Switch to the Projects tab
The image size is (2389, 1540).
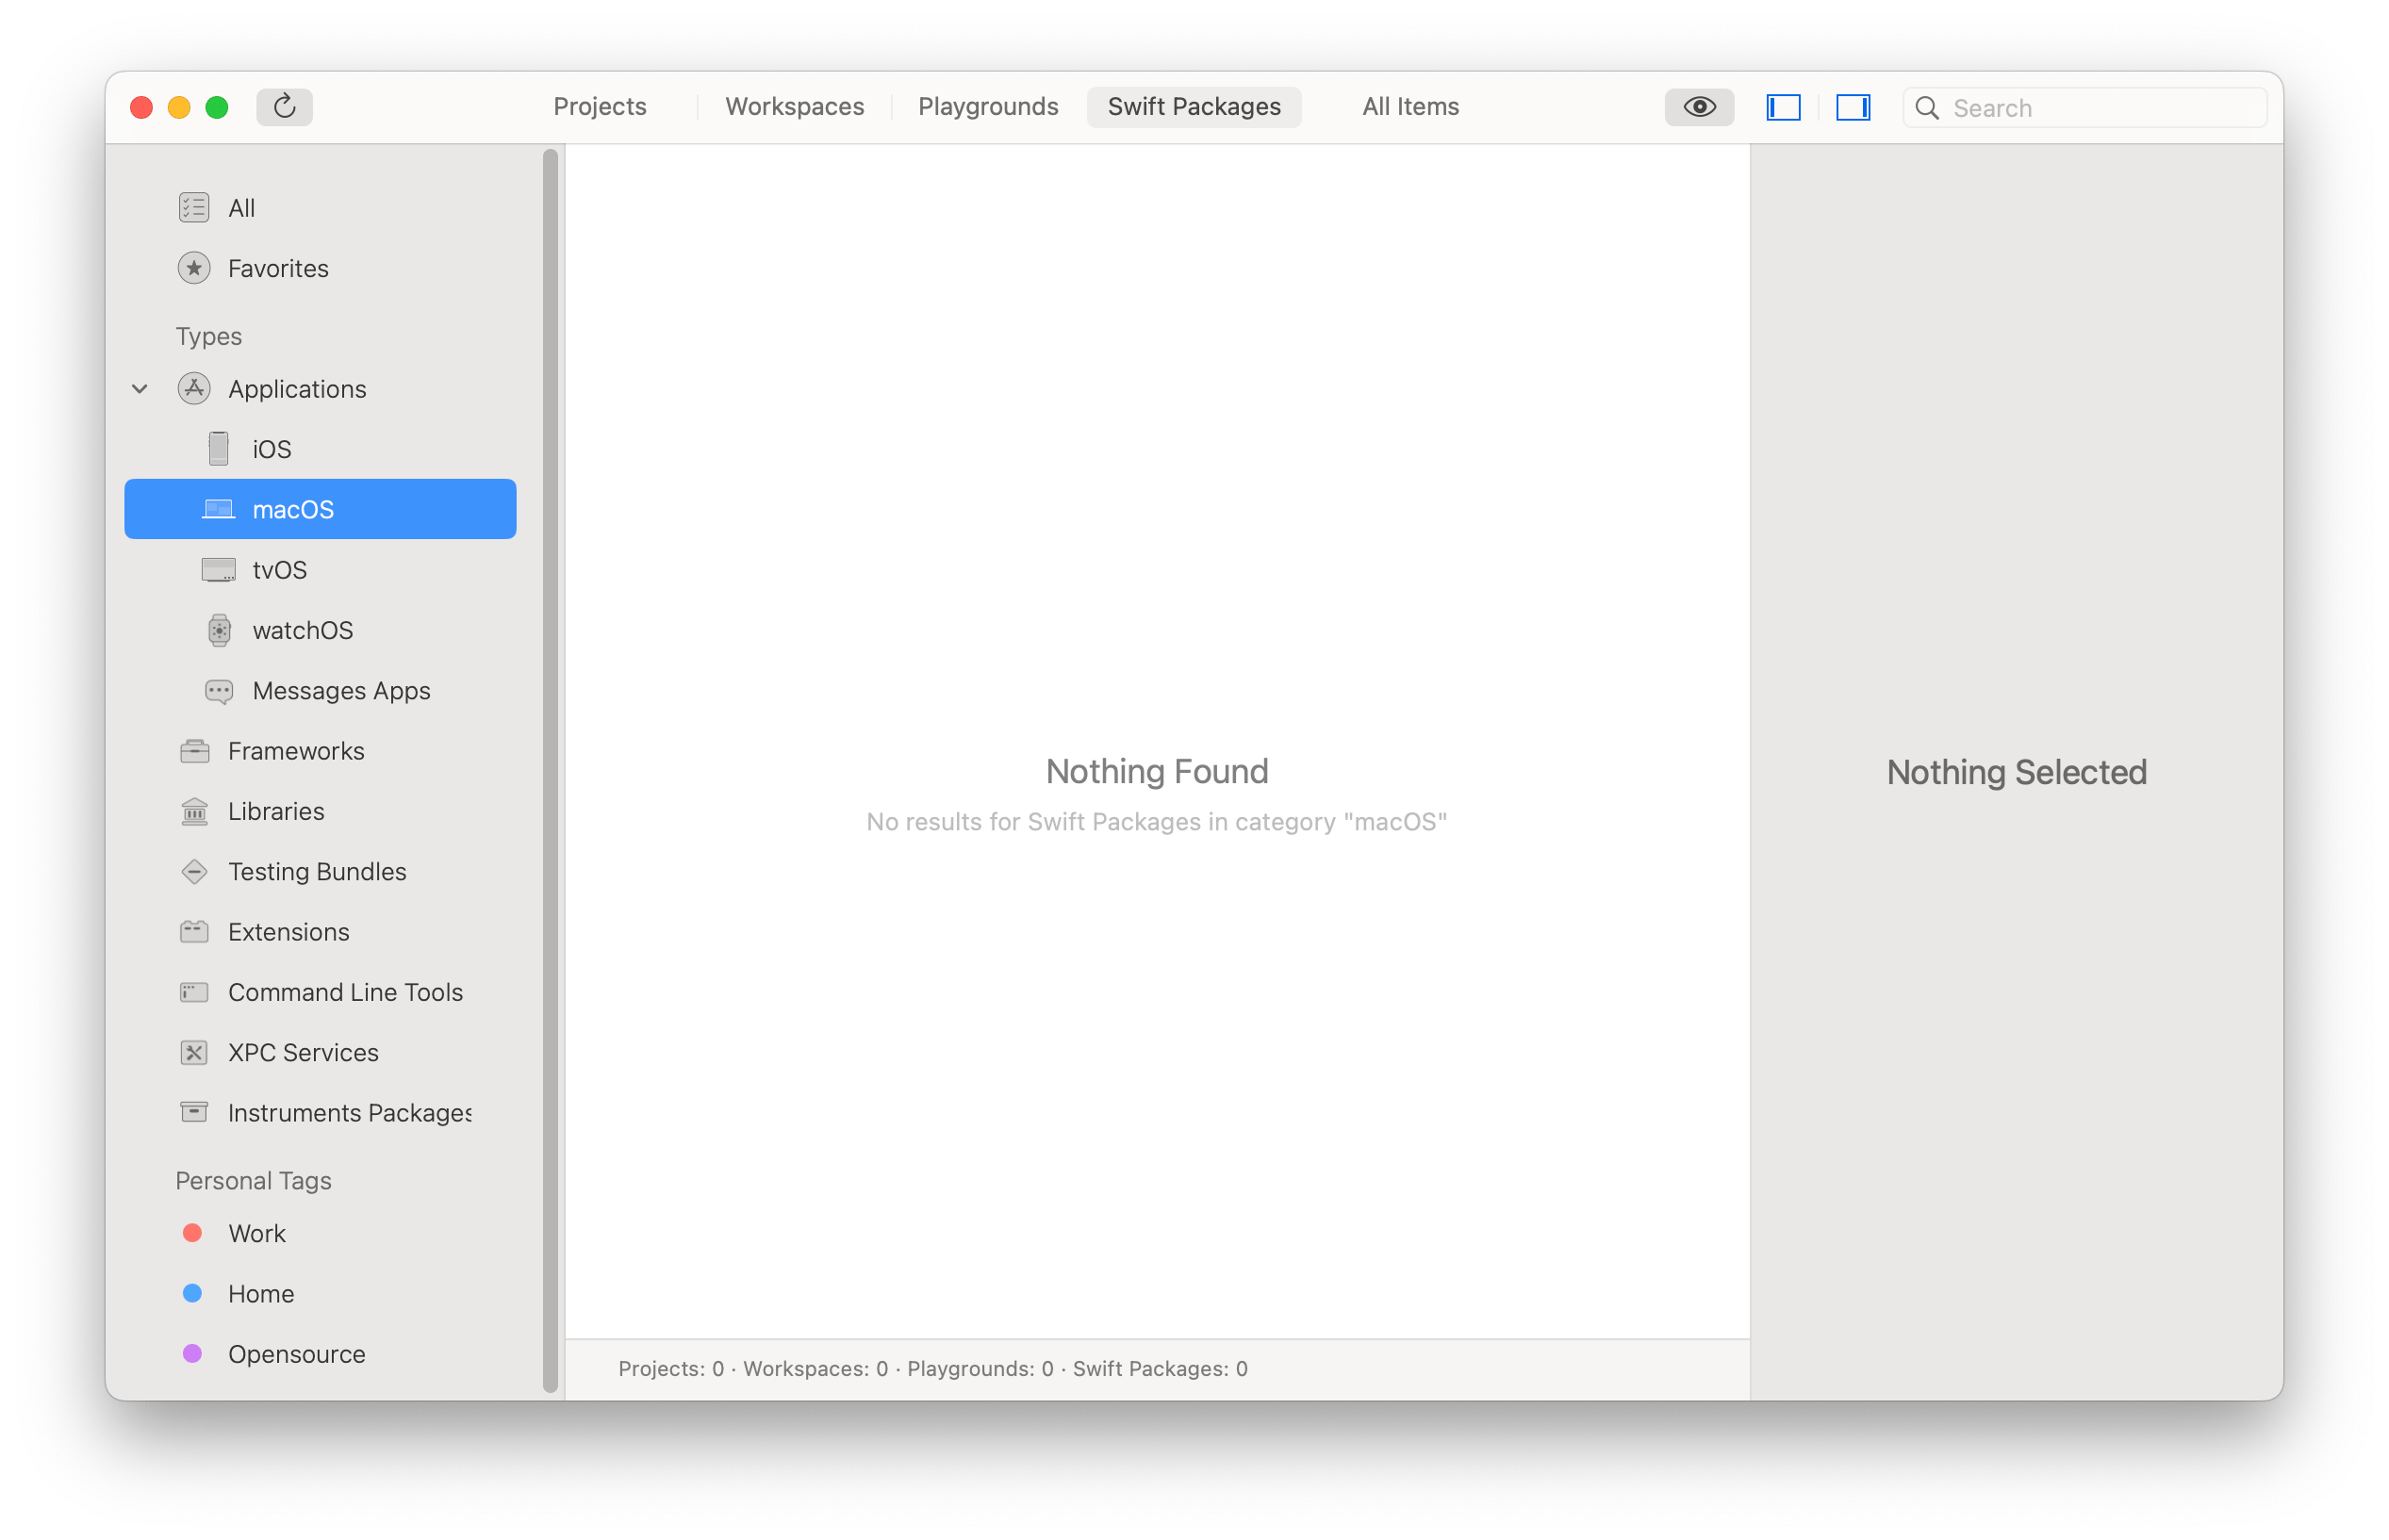[600, 107]
